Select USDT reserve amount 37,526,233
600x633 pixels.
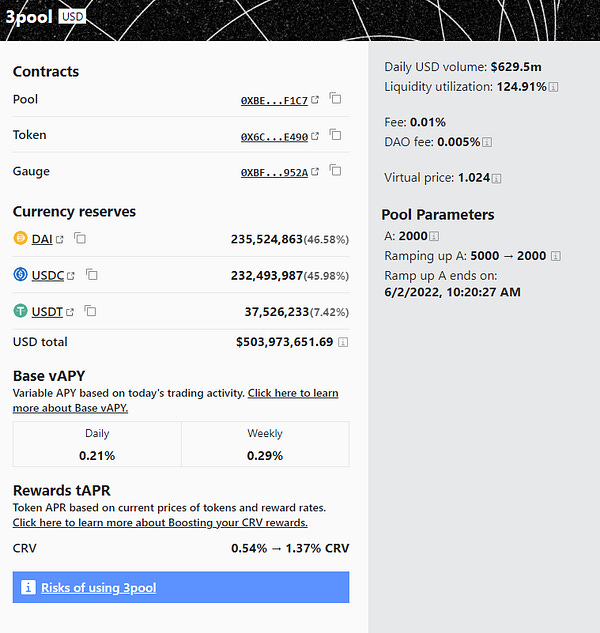coord(277,312)
